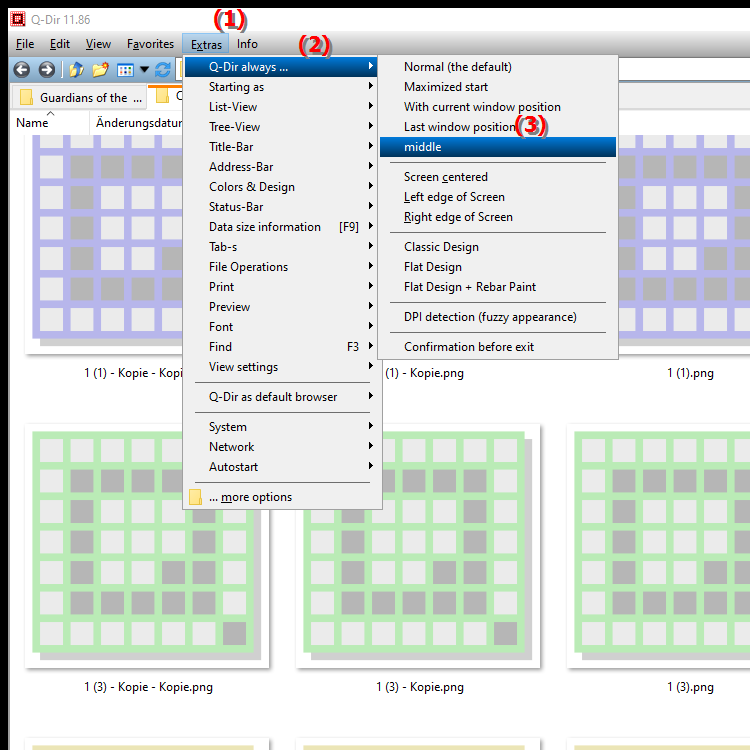Viewport: 750px width, 750px height.
Task: Click the Q-Dir application icon in title bar
Action: pos(18,19)
